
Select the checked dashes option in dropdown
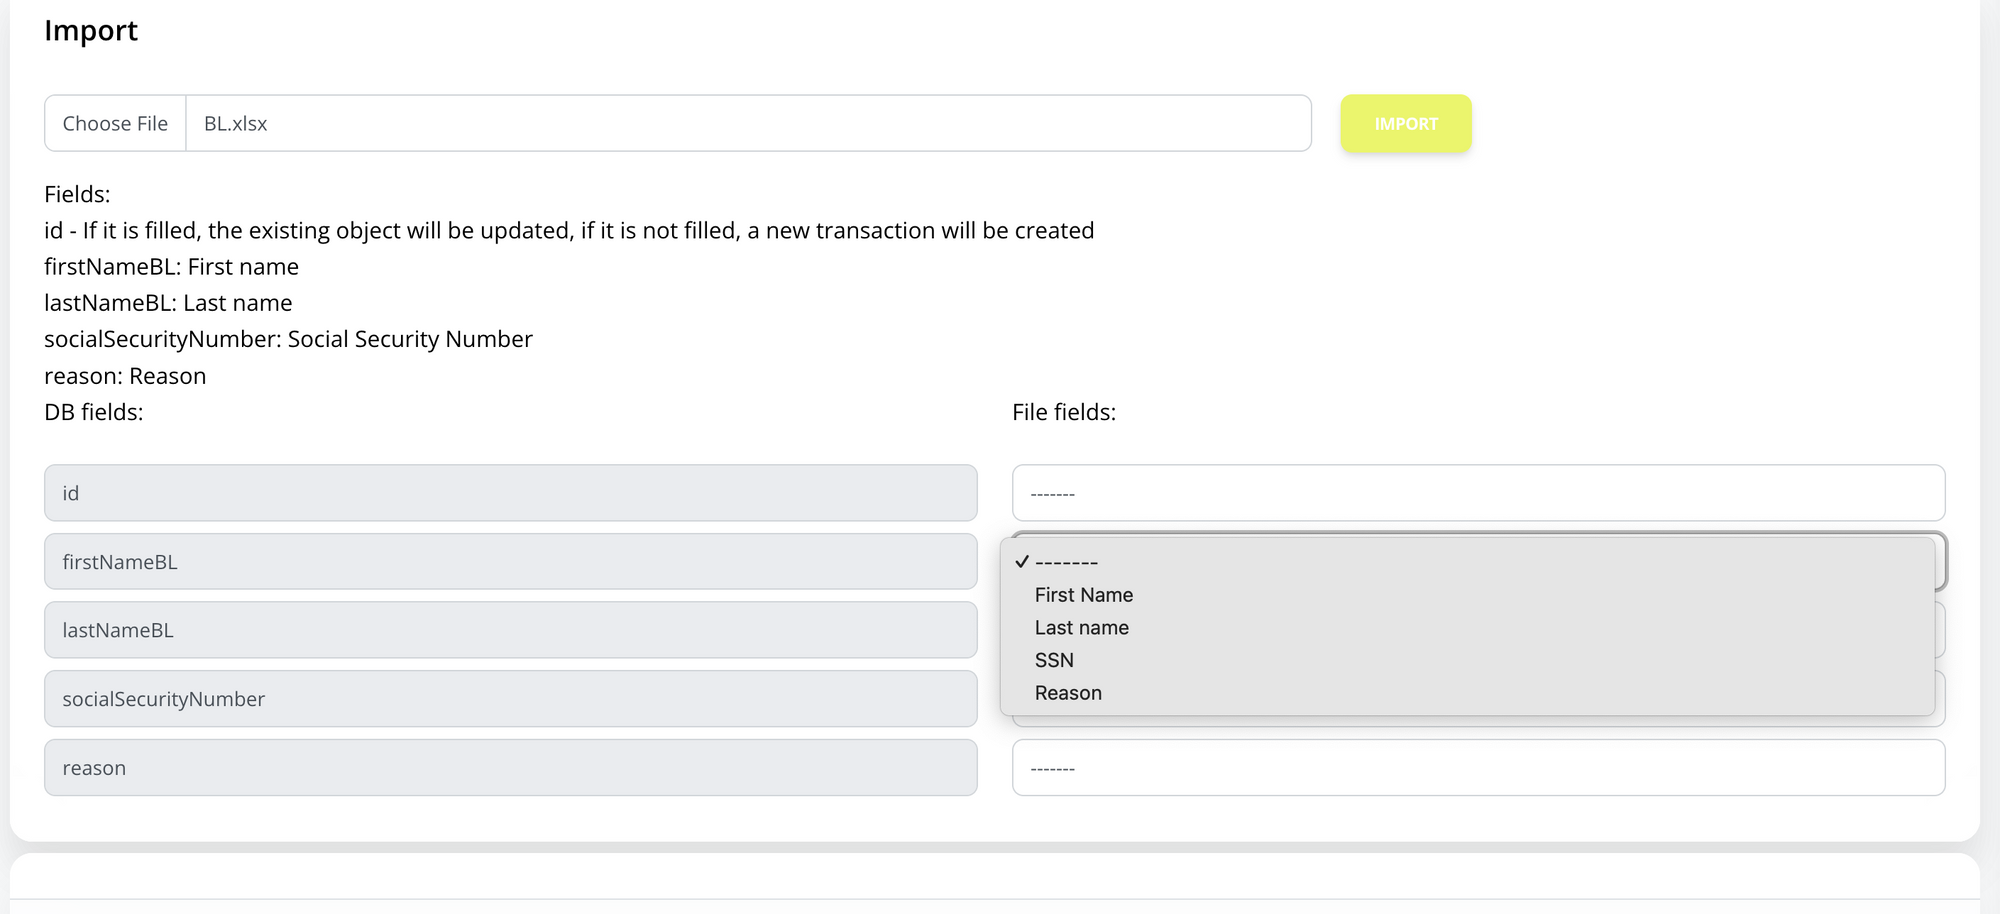tap(1067, 562)
